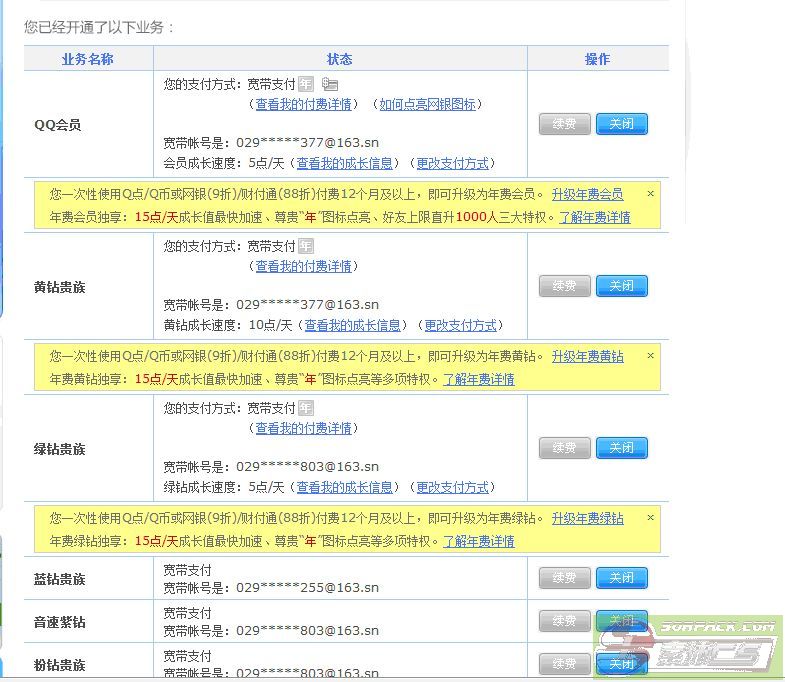Open the 如何点亮网银图标 link

coord(427,104)
